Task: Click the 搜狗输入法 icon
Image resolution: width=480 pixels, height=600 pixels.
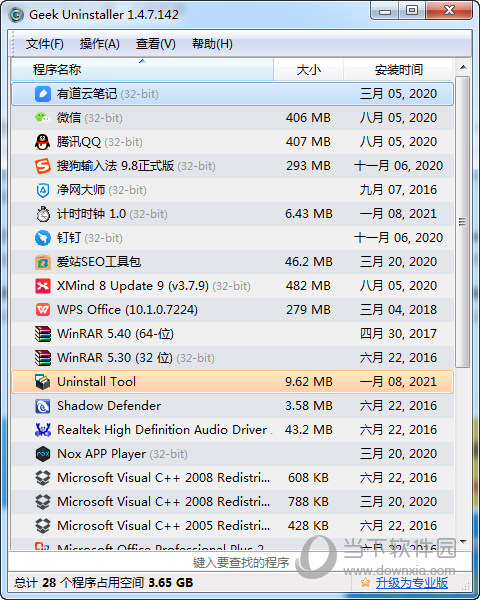Action: (42, 166)
